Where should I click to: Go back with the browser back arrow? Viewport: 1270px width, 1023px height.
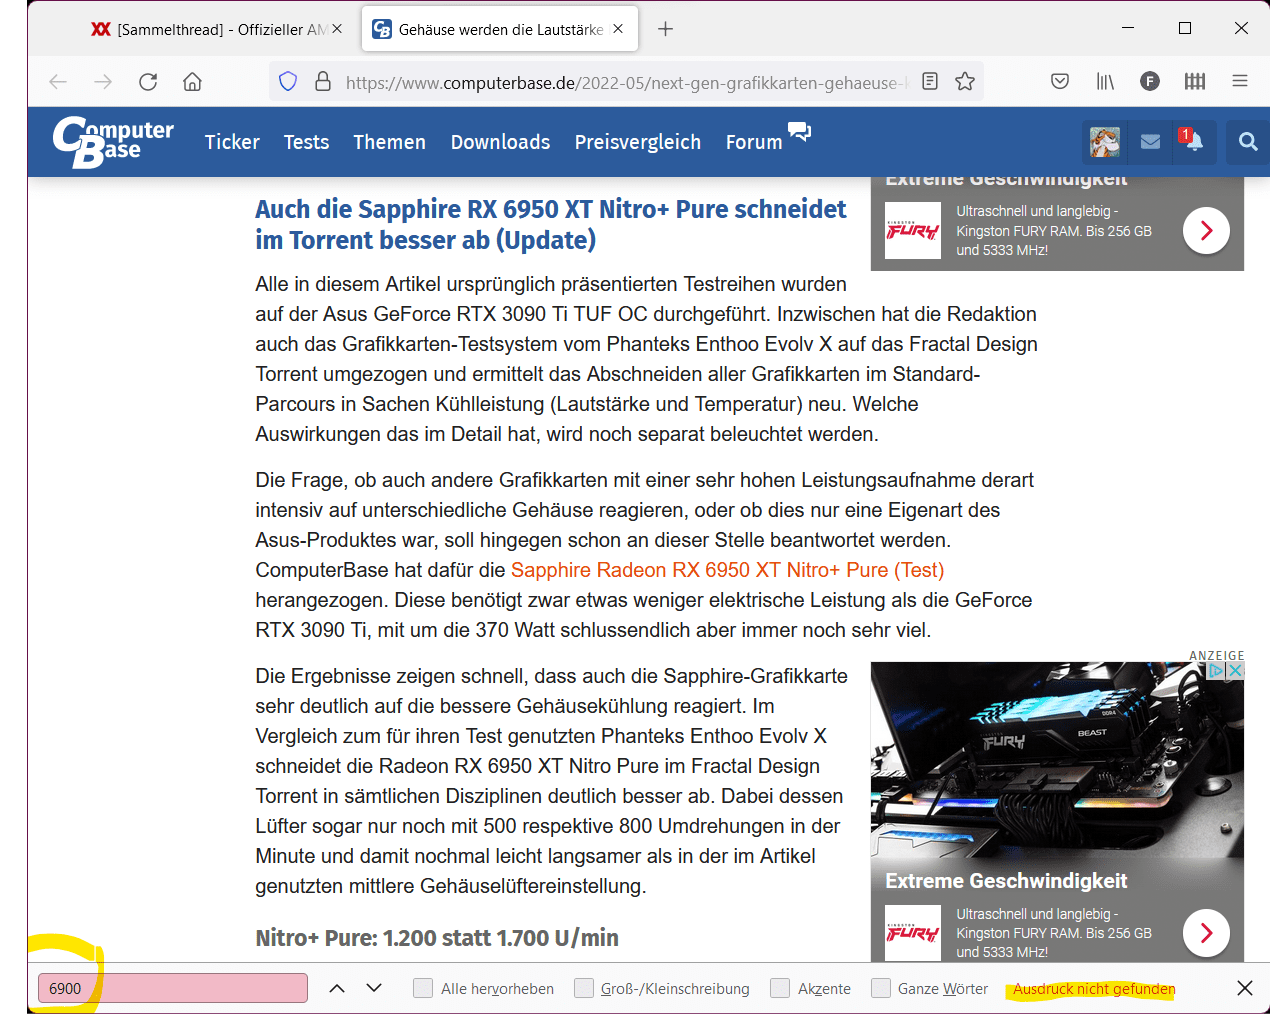tap(58, 82)
